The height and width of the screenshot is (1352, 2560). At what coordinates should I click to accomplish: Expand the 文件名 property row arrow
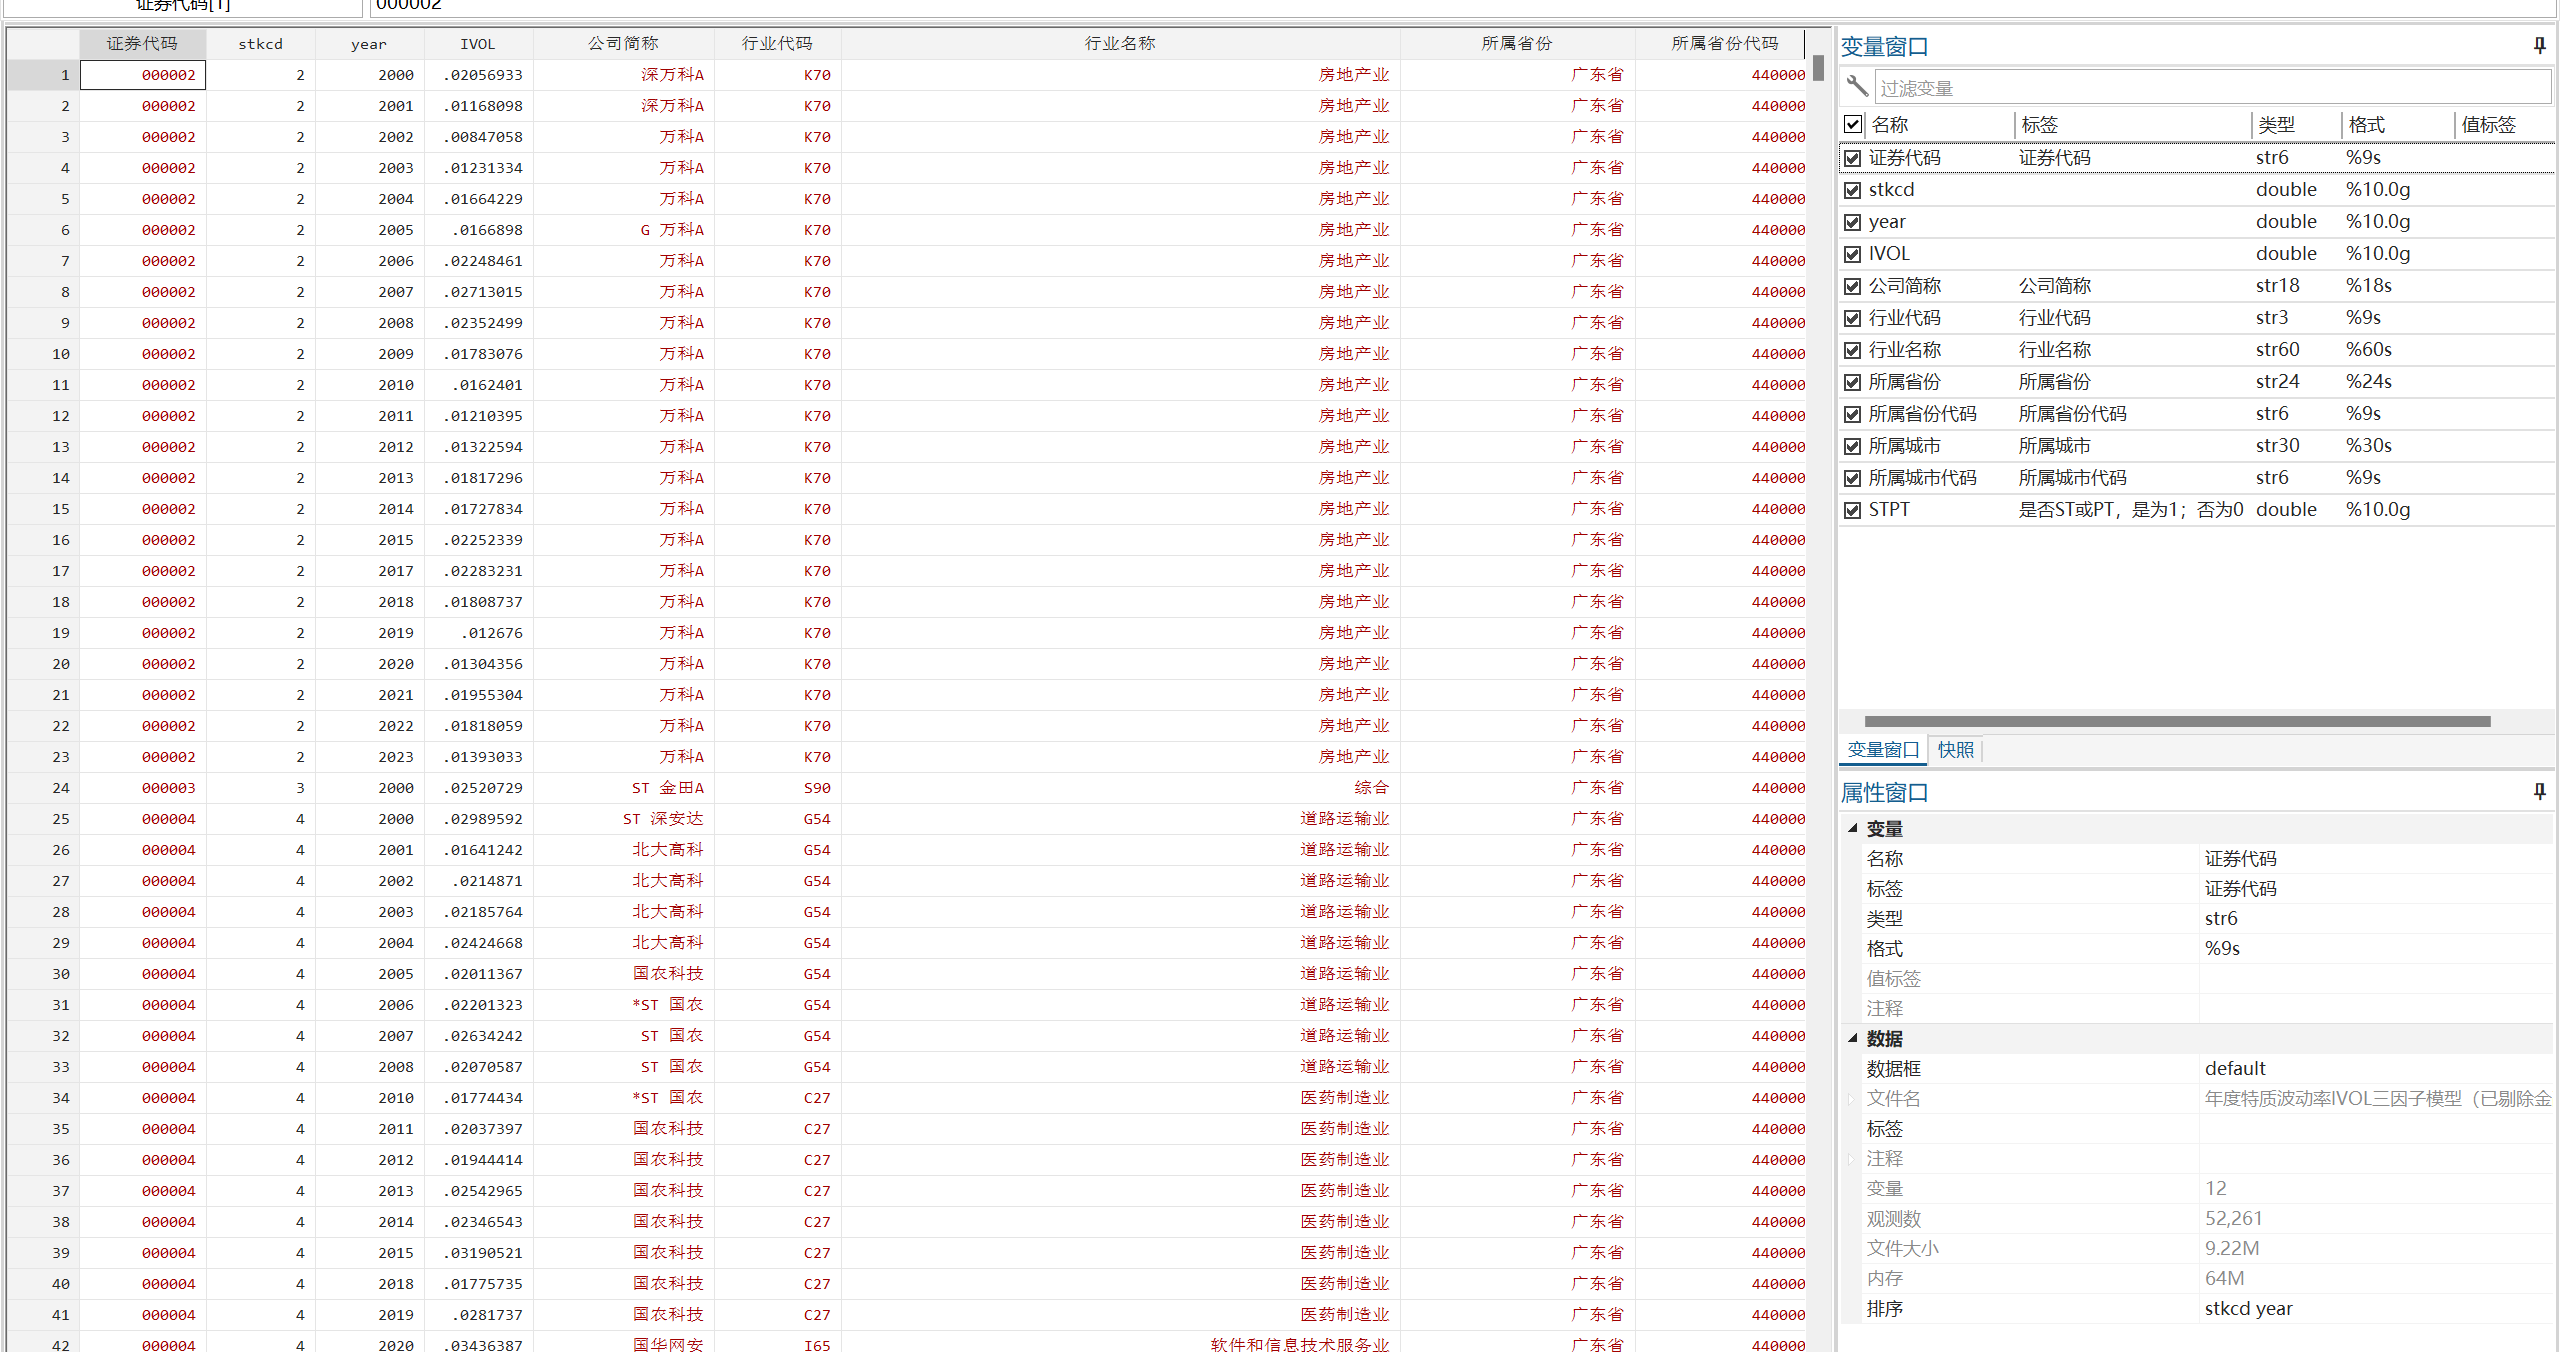pos(1851,1099)
